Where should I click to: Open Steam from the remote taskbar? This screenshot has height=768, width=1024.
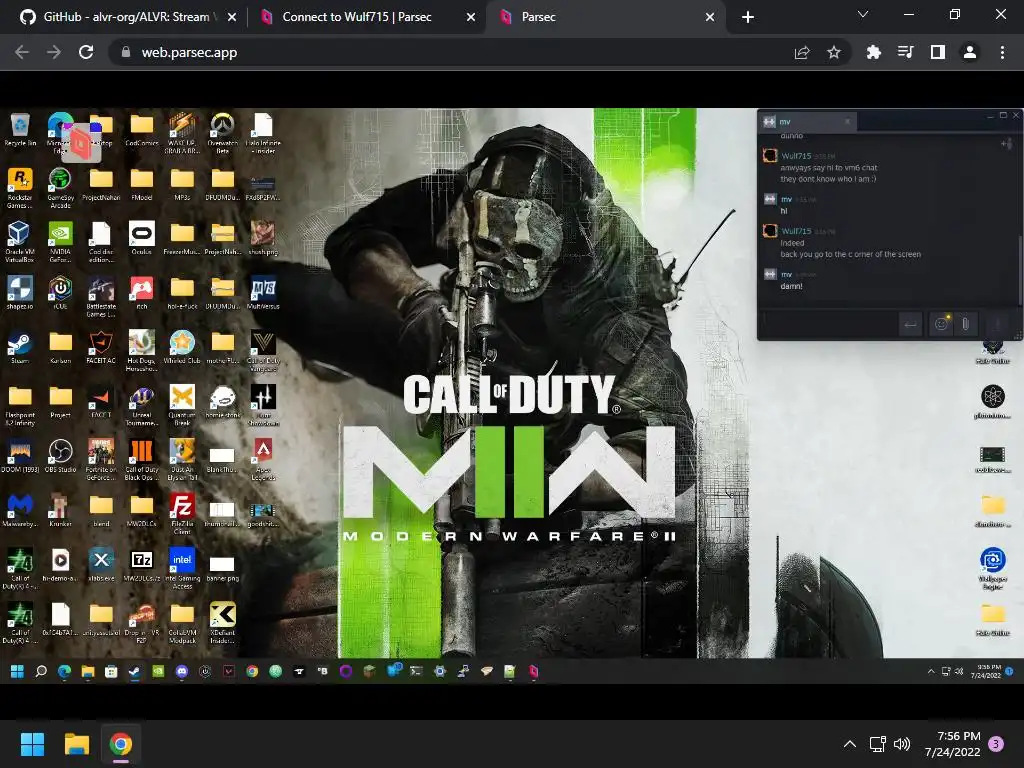[x=135, y=671]
